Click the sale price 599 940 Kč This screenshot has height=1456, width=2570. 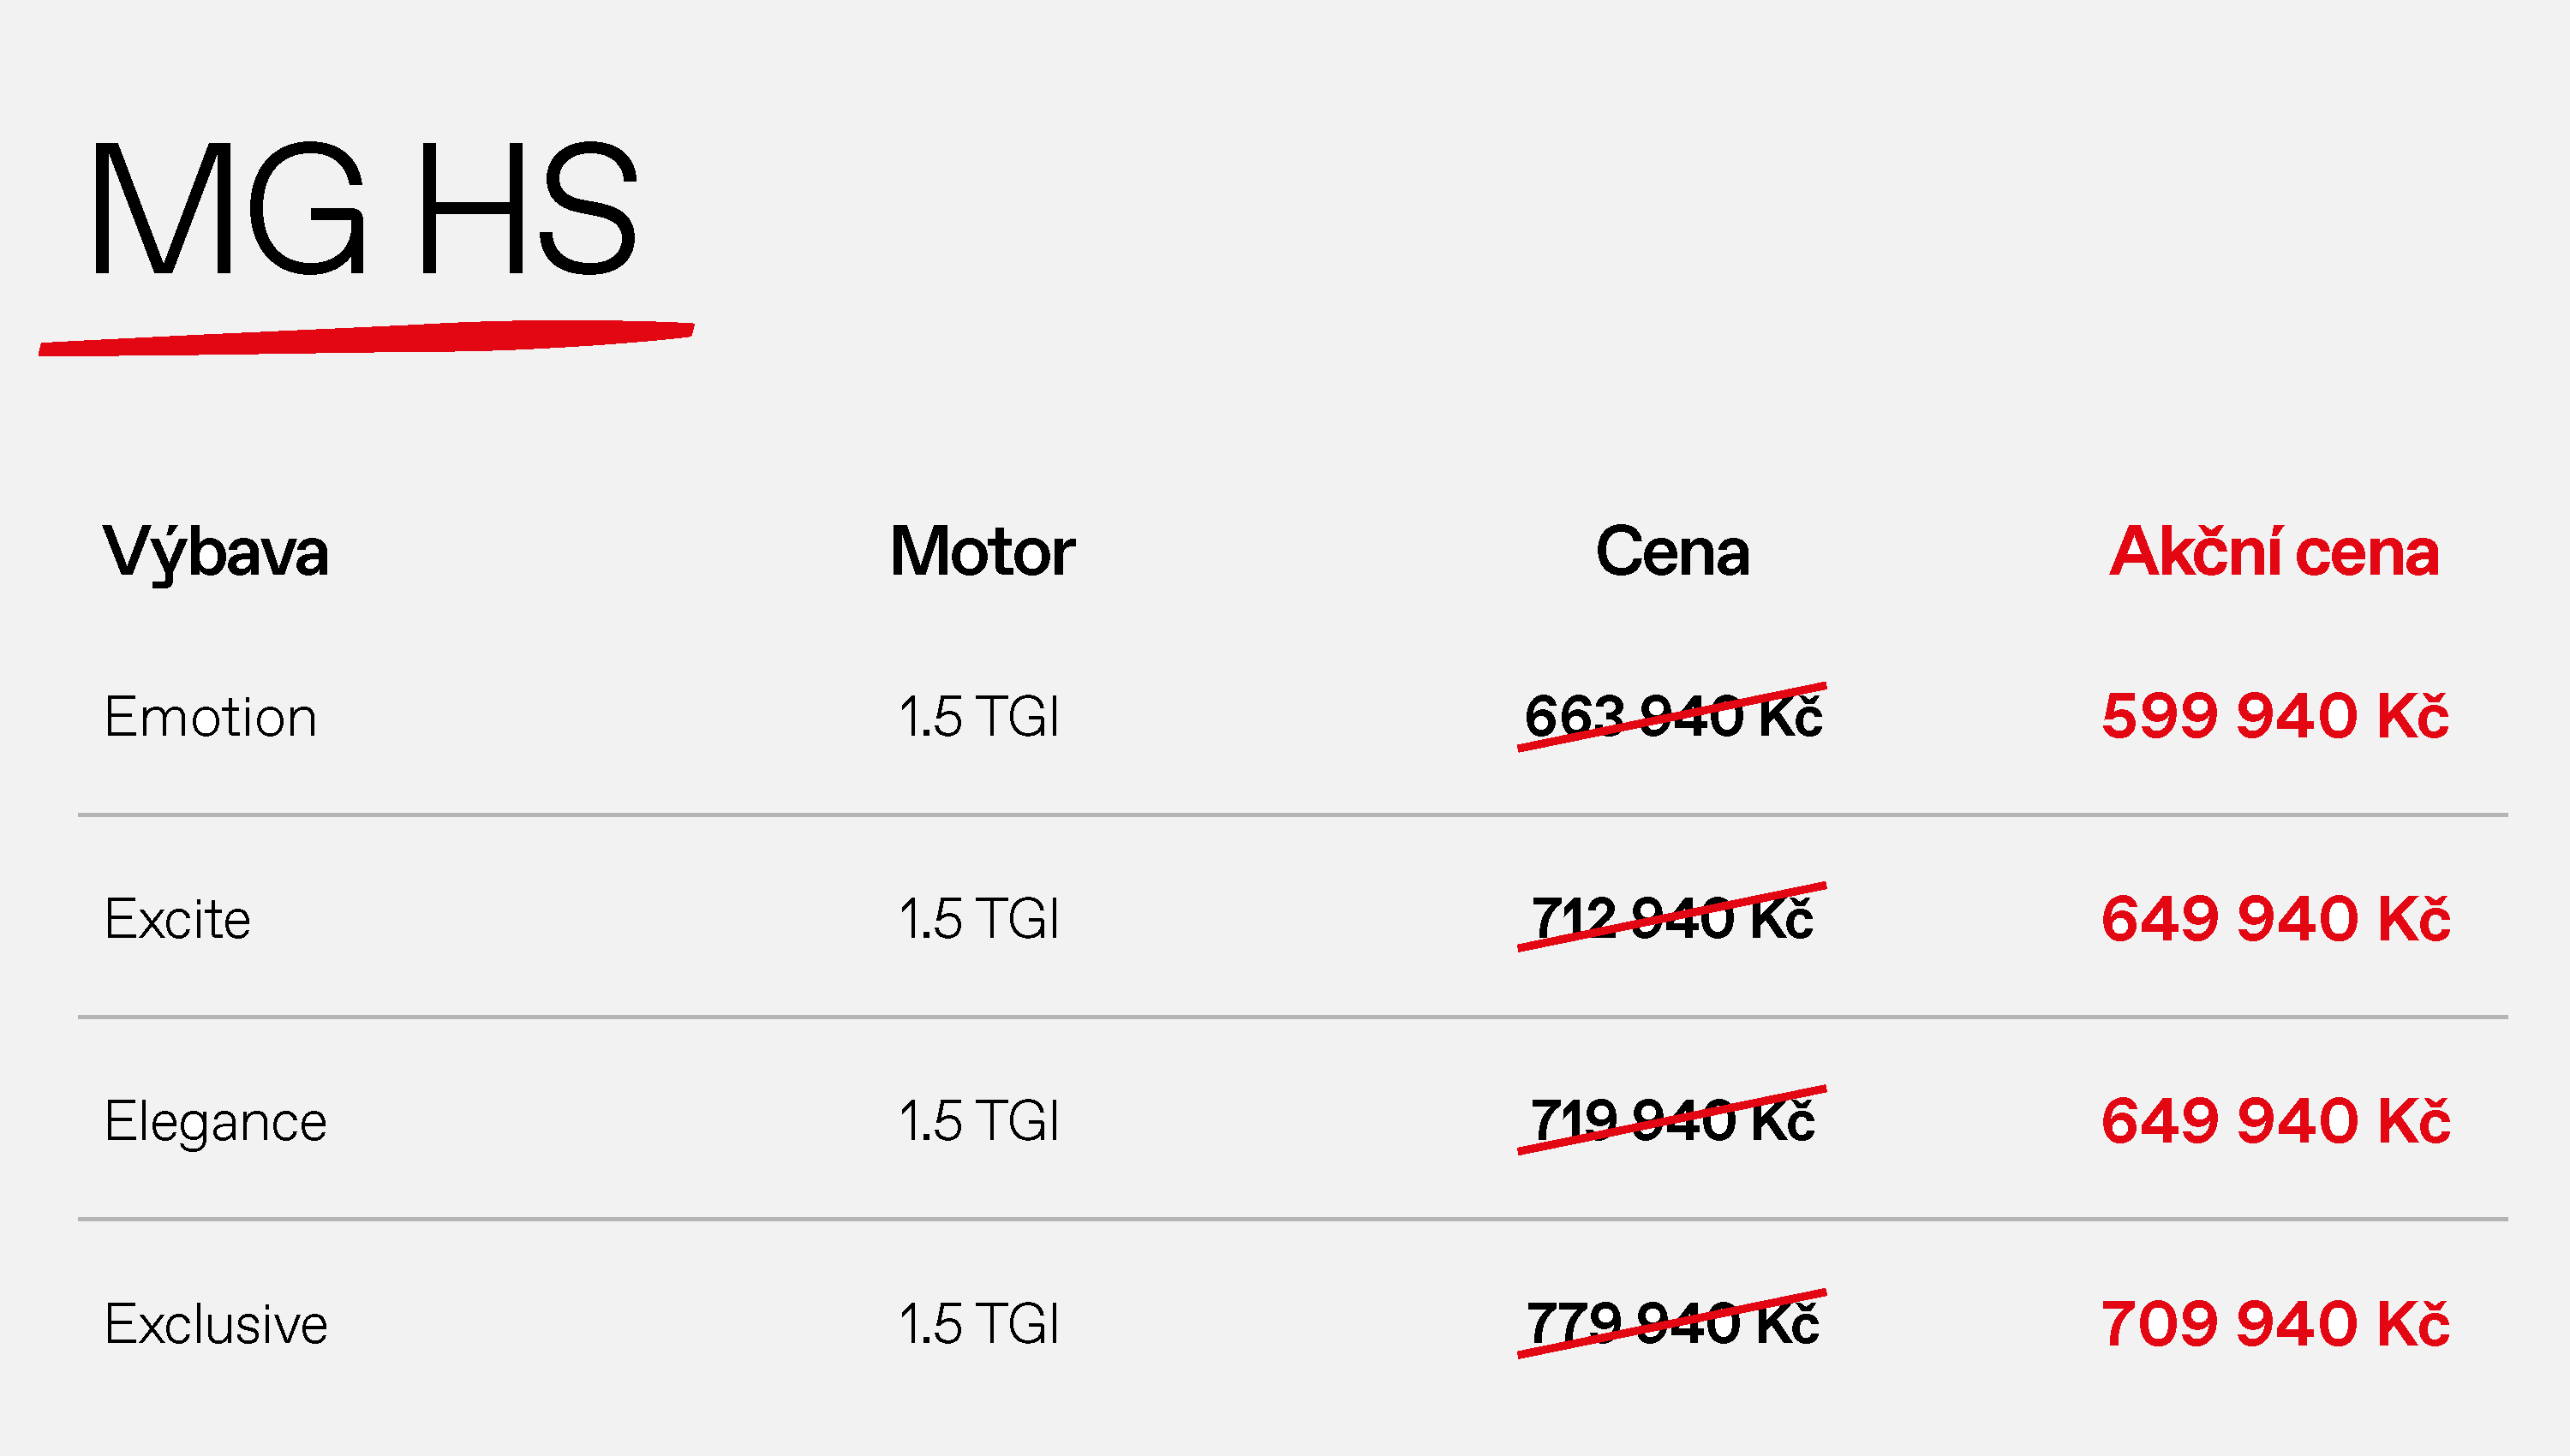[x=2275, y=716]
